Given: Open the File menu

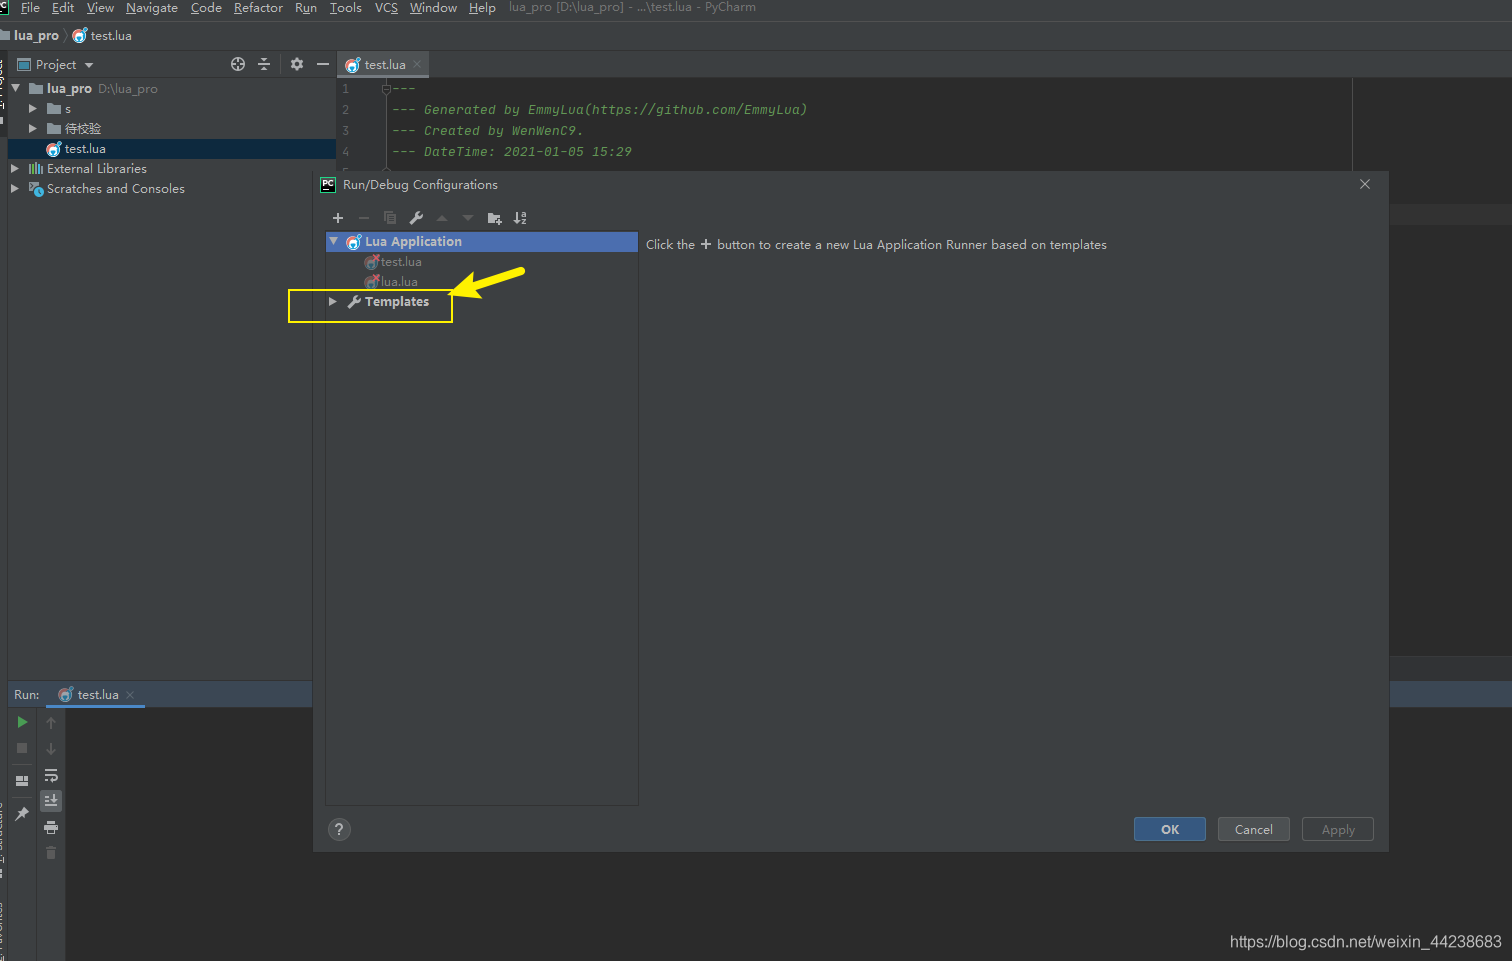Looking at the screenshot, I should coord(30,7).
